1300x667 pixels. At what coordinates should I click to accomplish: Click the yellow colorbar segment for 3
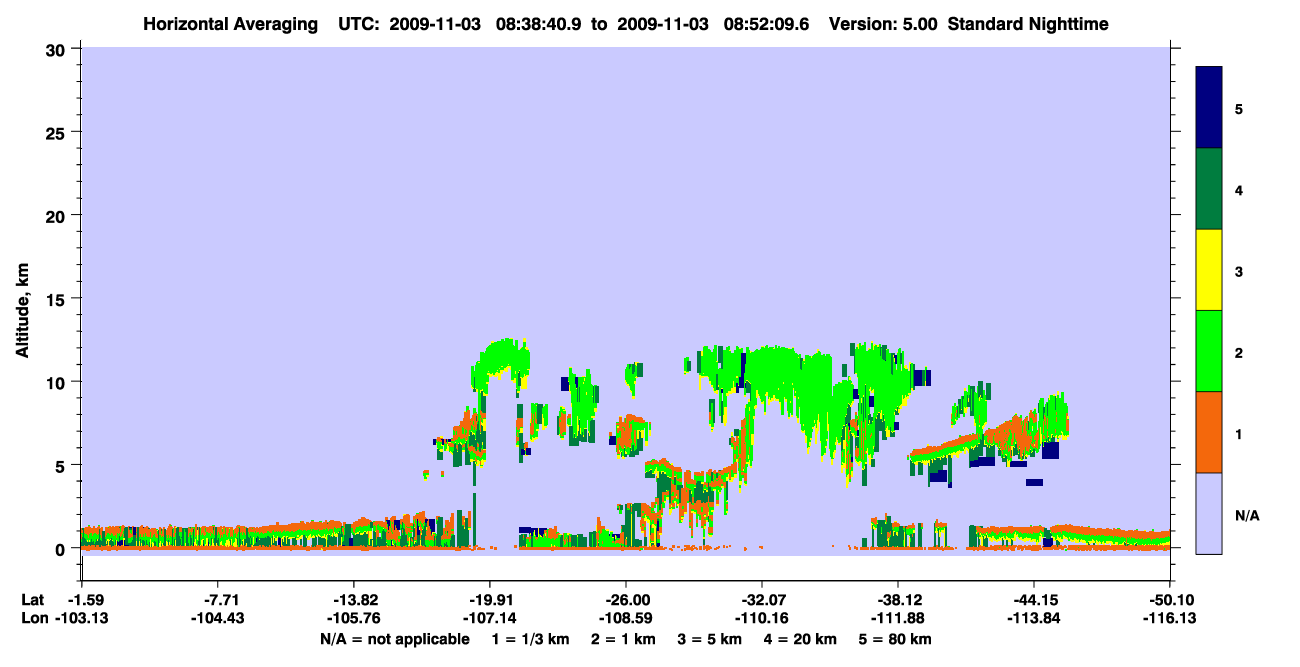click(1209, 270)
